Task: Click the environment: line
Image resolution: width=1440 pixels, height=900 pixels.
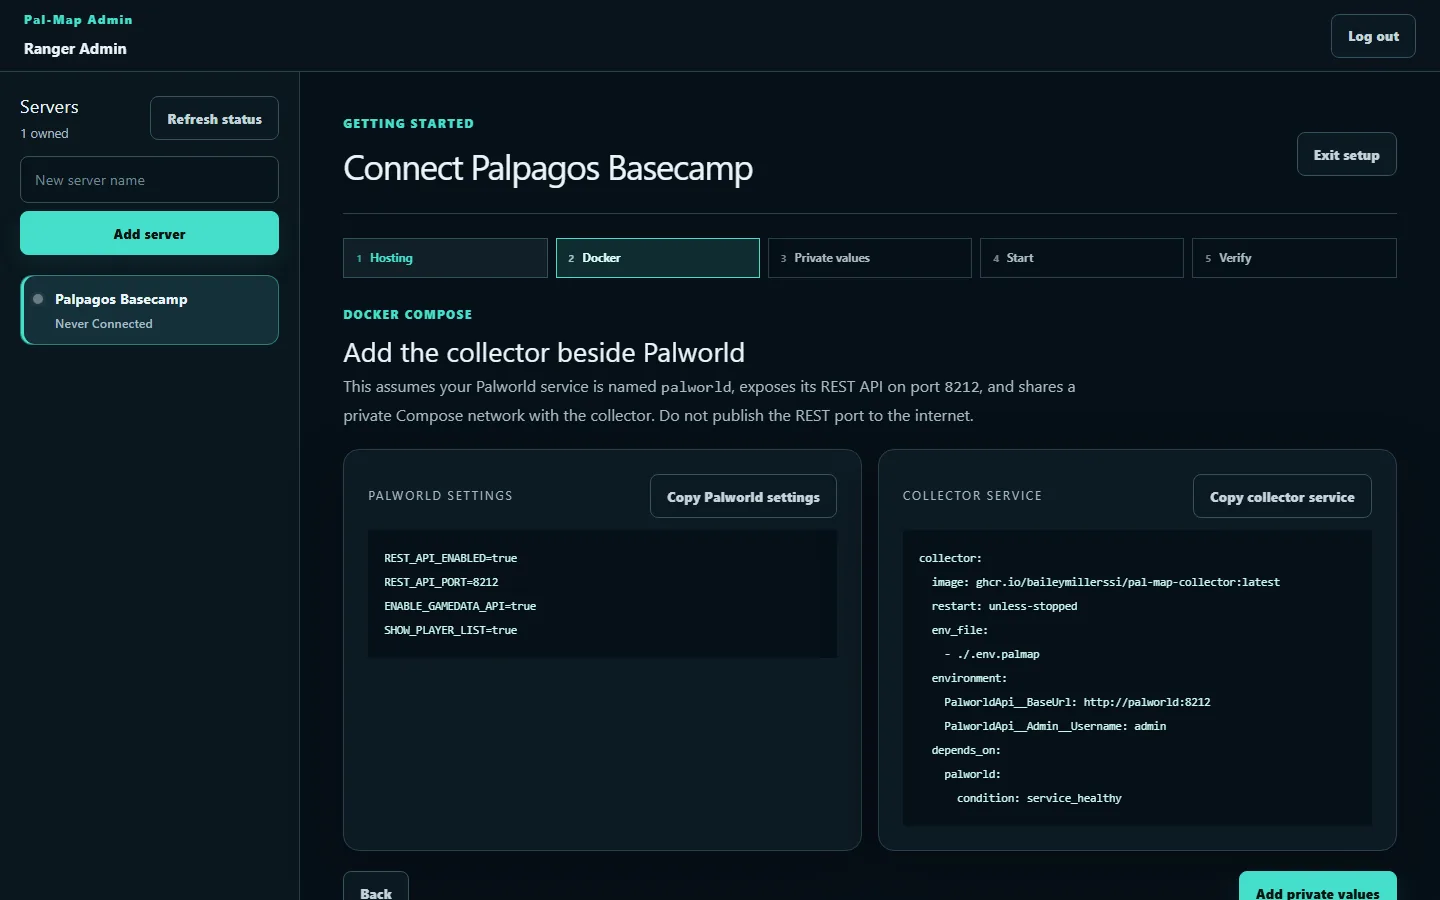Action: coord(969,678)
